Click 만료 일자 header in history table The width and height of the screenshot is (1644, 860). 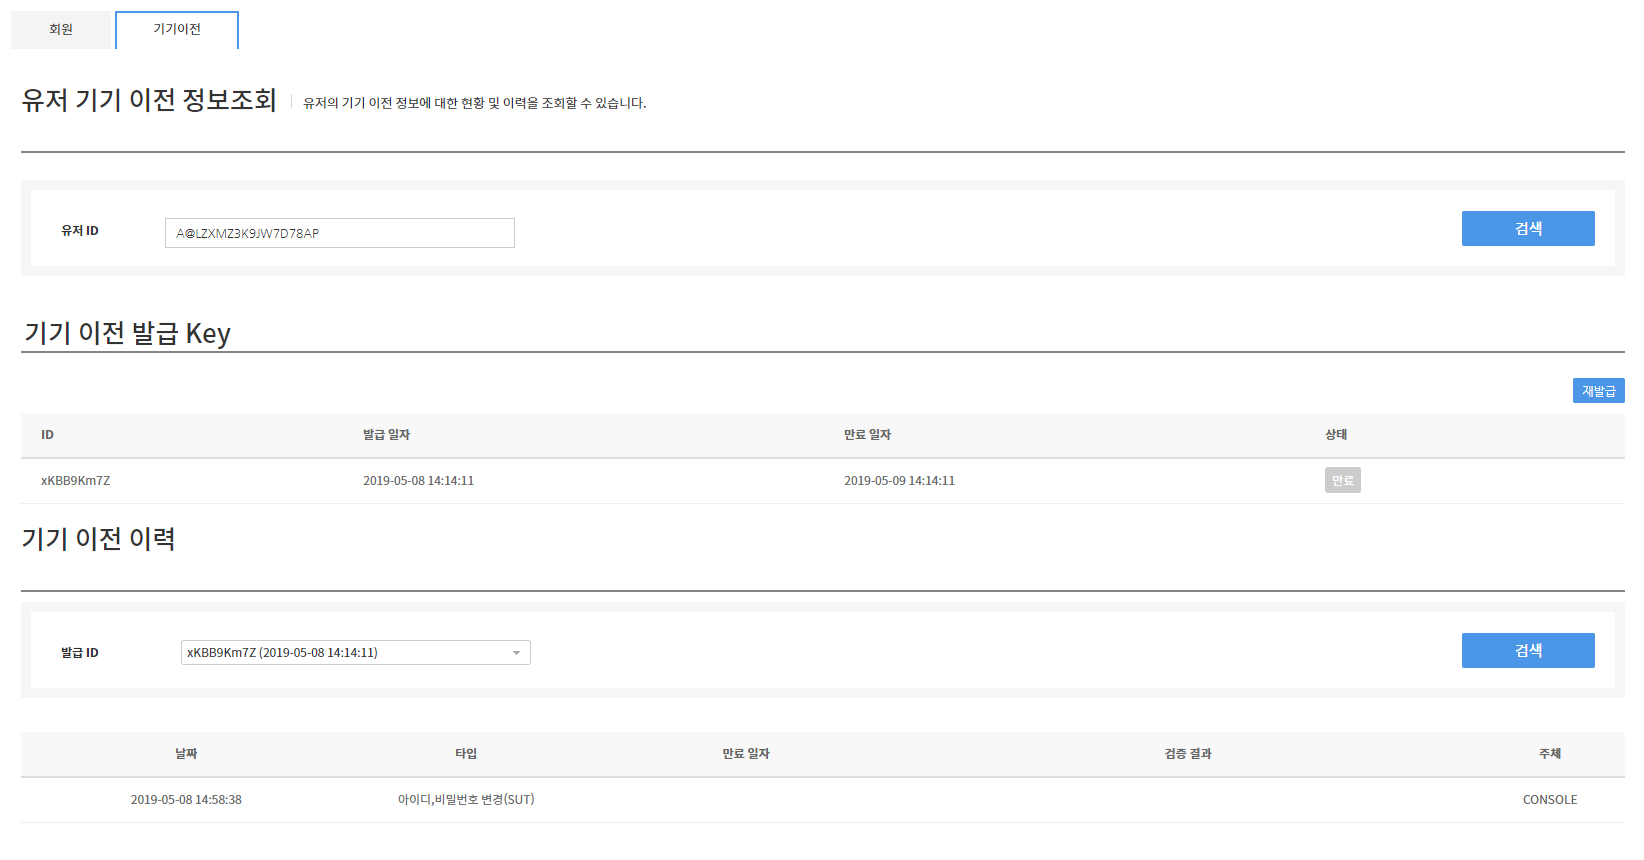coord(746,754)
